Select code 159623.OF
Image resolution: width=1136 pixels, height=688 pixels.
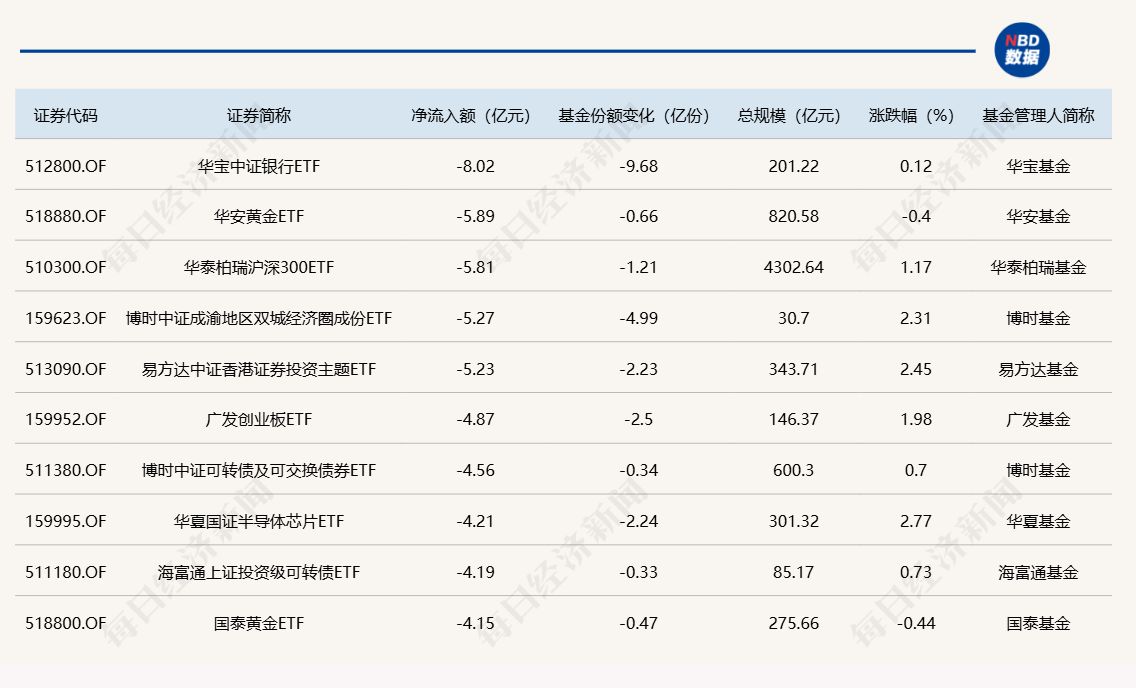pyautogui.click(x=66, y=318)
